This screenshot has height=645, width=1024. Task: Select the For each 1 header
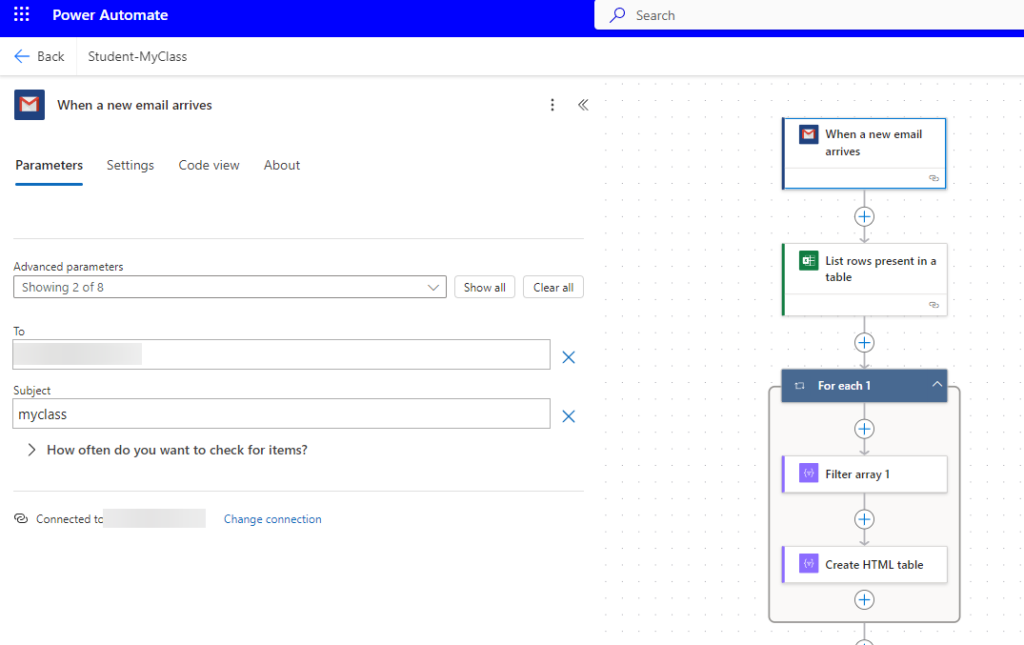coord(864,386)
